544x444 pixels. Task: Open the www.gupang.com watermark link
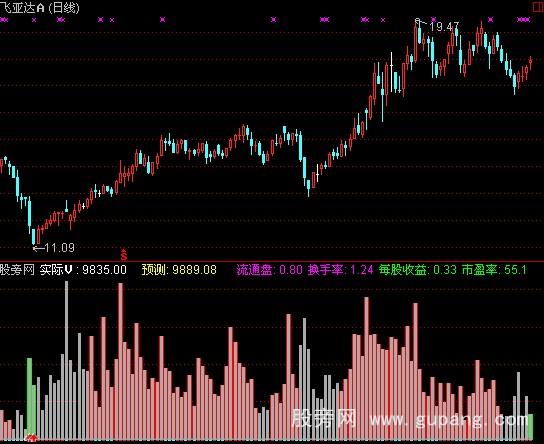[x=449, y=420]
